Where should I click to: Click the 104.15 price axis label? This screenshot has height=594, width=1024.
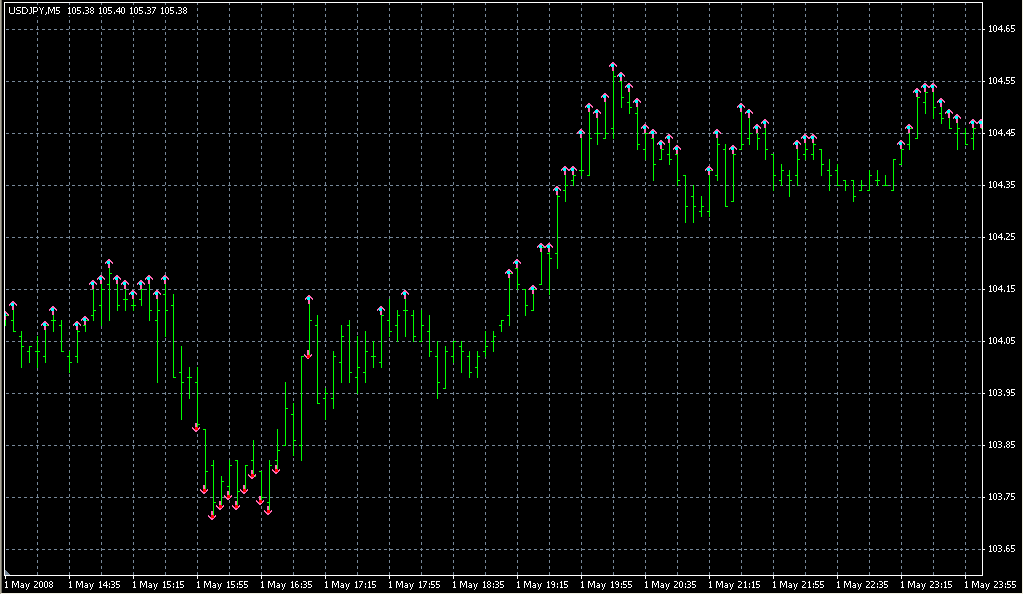[x=1002, y=289]
